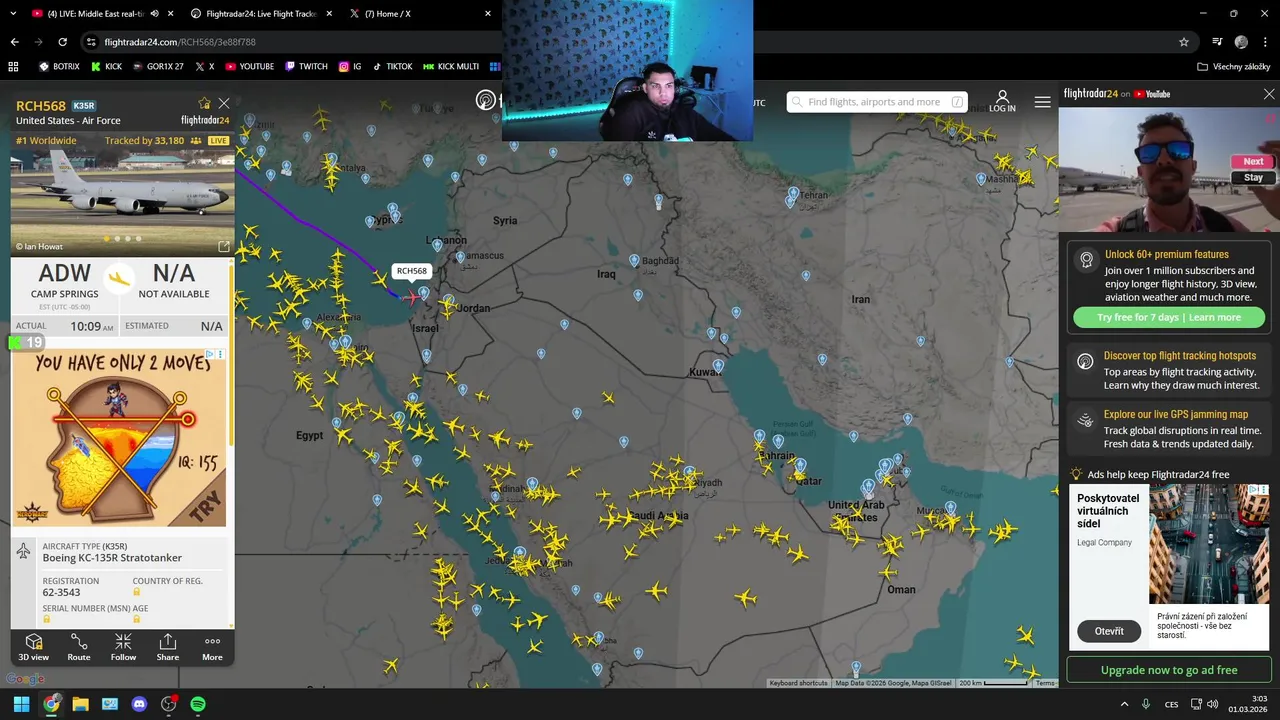Open OBS Studio from taskbar
This screenshot has height=720, width=1280.
click(168, 704)
